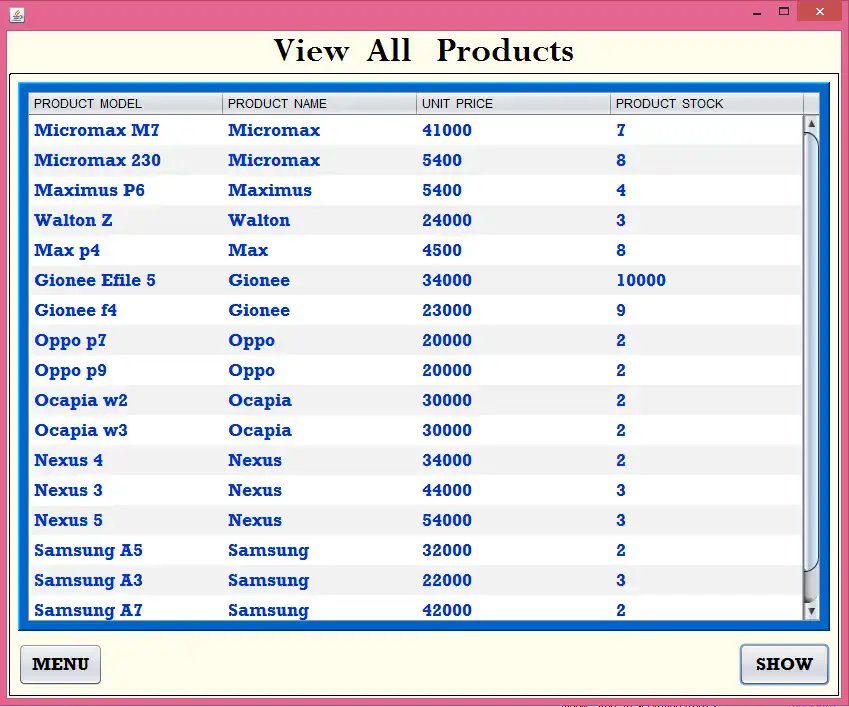
Task: Click the name cell in Micromax 230 row
Action: [x=319, y=160]
